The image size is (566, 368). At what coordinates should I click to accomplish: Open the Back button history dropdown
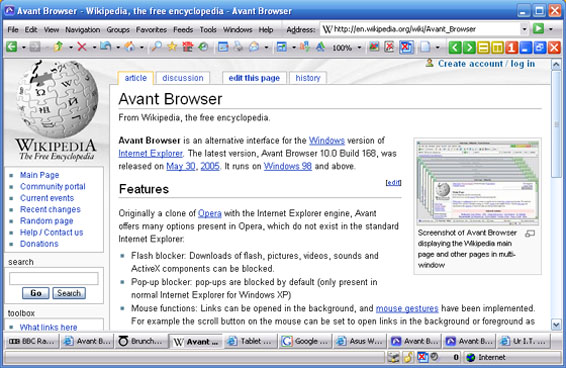(x=23, y=47)
